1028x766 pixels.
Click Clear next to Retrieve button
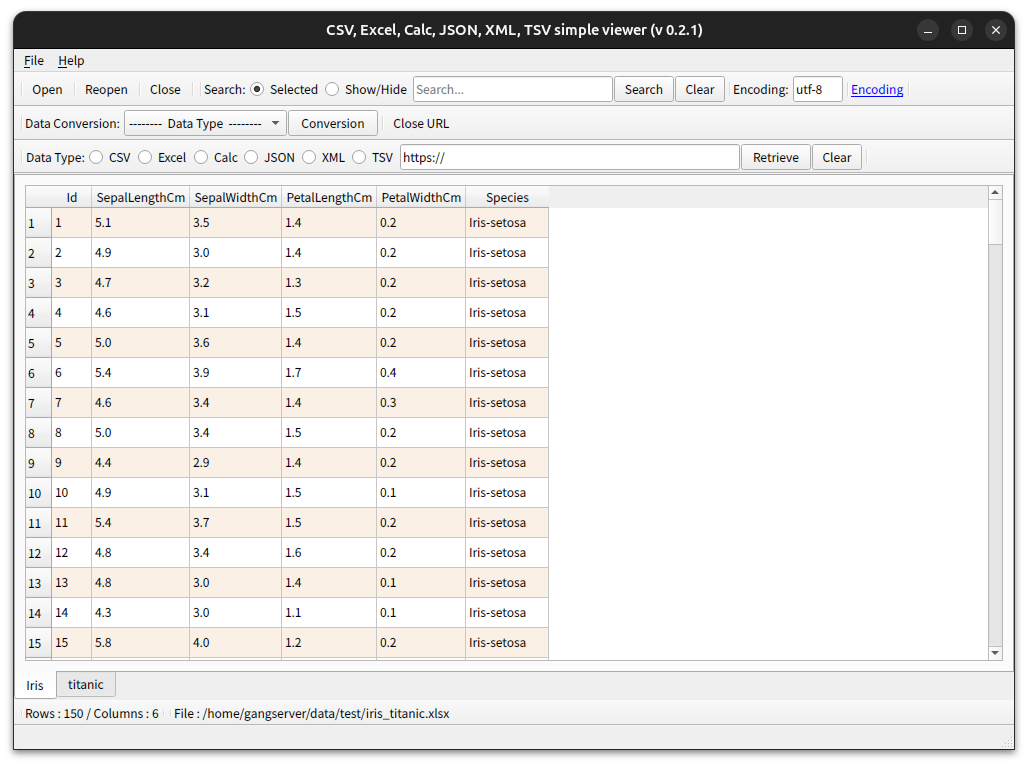[837, 157]
